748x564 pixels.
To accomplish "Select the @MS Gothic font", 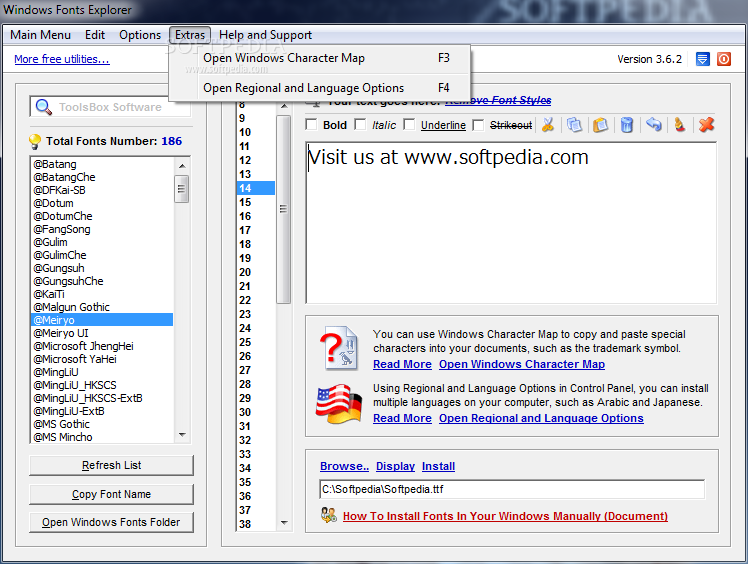I will click(x=102, y=424).
